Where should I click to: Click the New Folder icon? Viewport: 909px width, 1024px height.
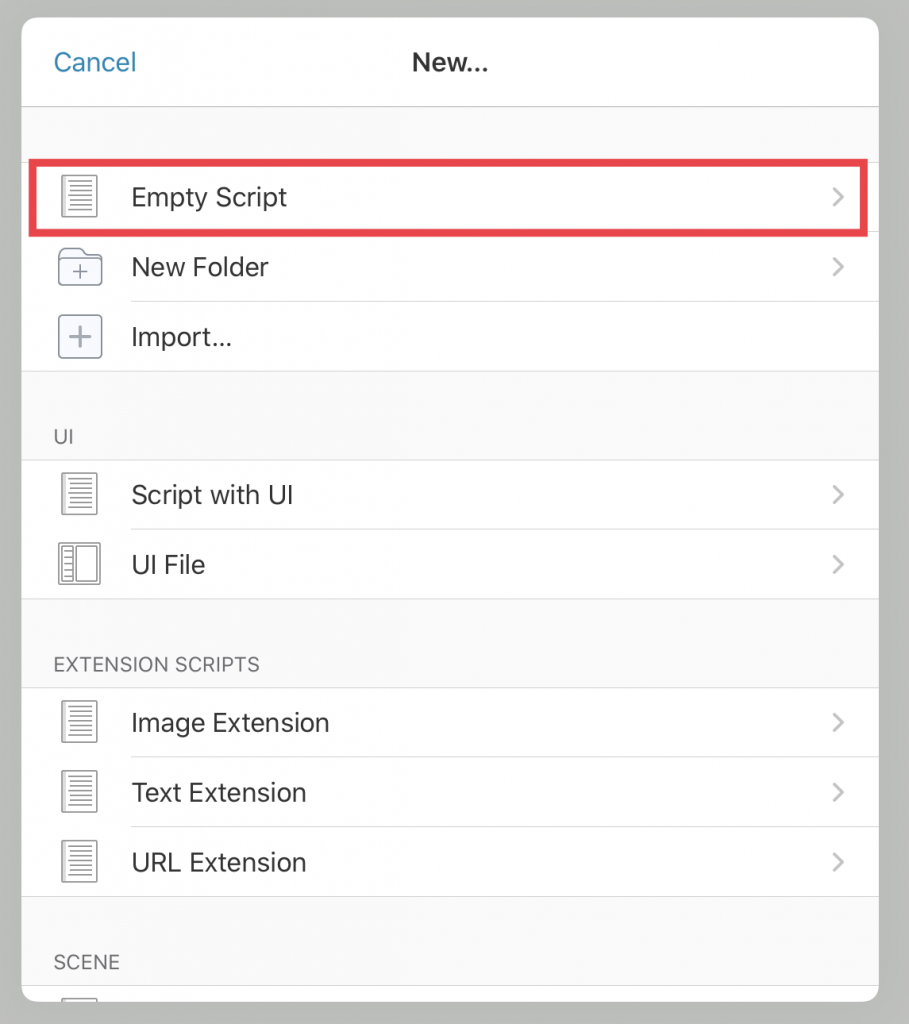(80, 267)
